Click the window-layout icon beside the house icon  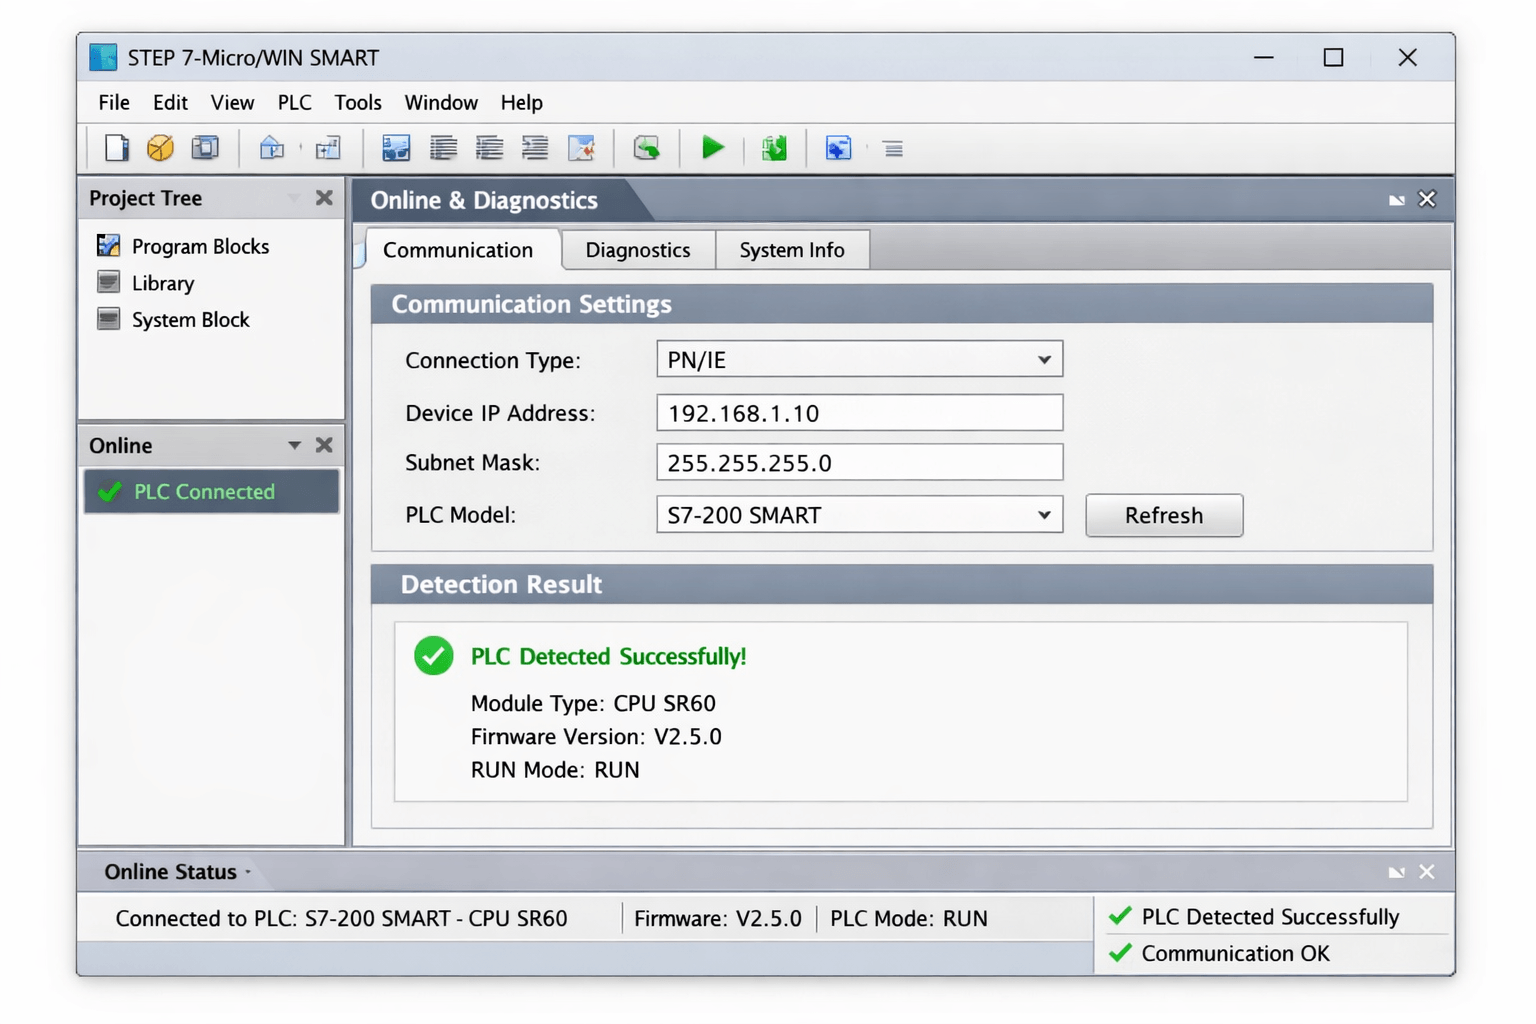pos(328,148)
